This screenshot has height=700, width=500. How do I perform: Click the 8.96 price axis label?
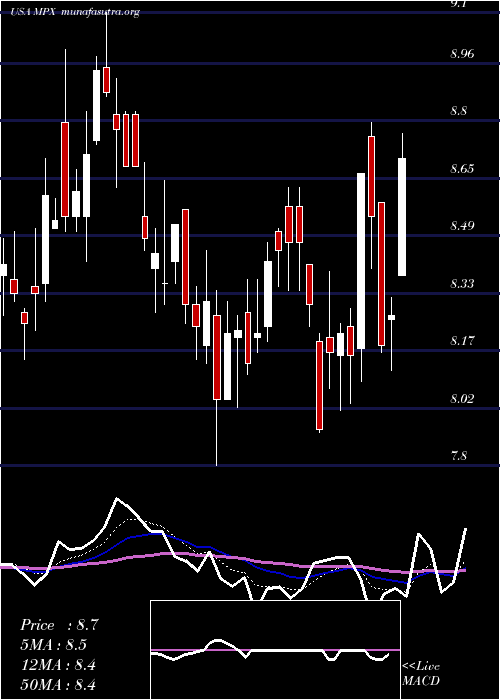point(462,54)
